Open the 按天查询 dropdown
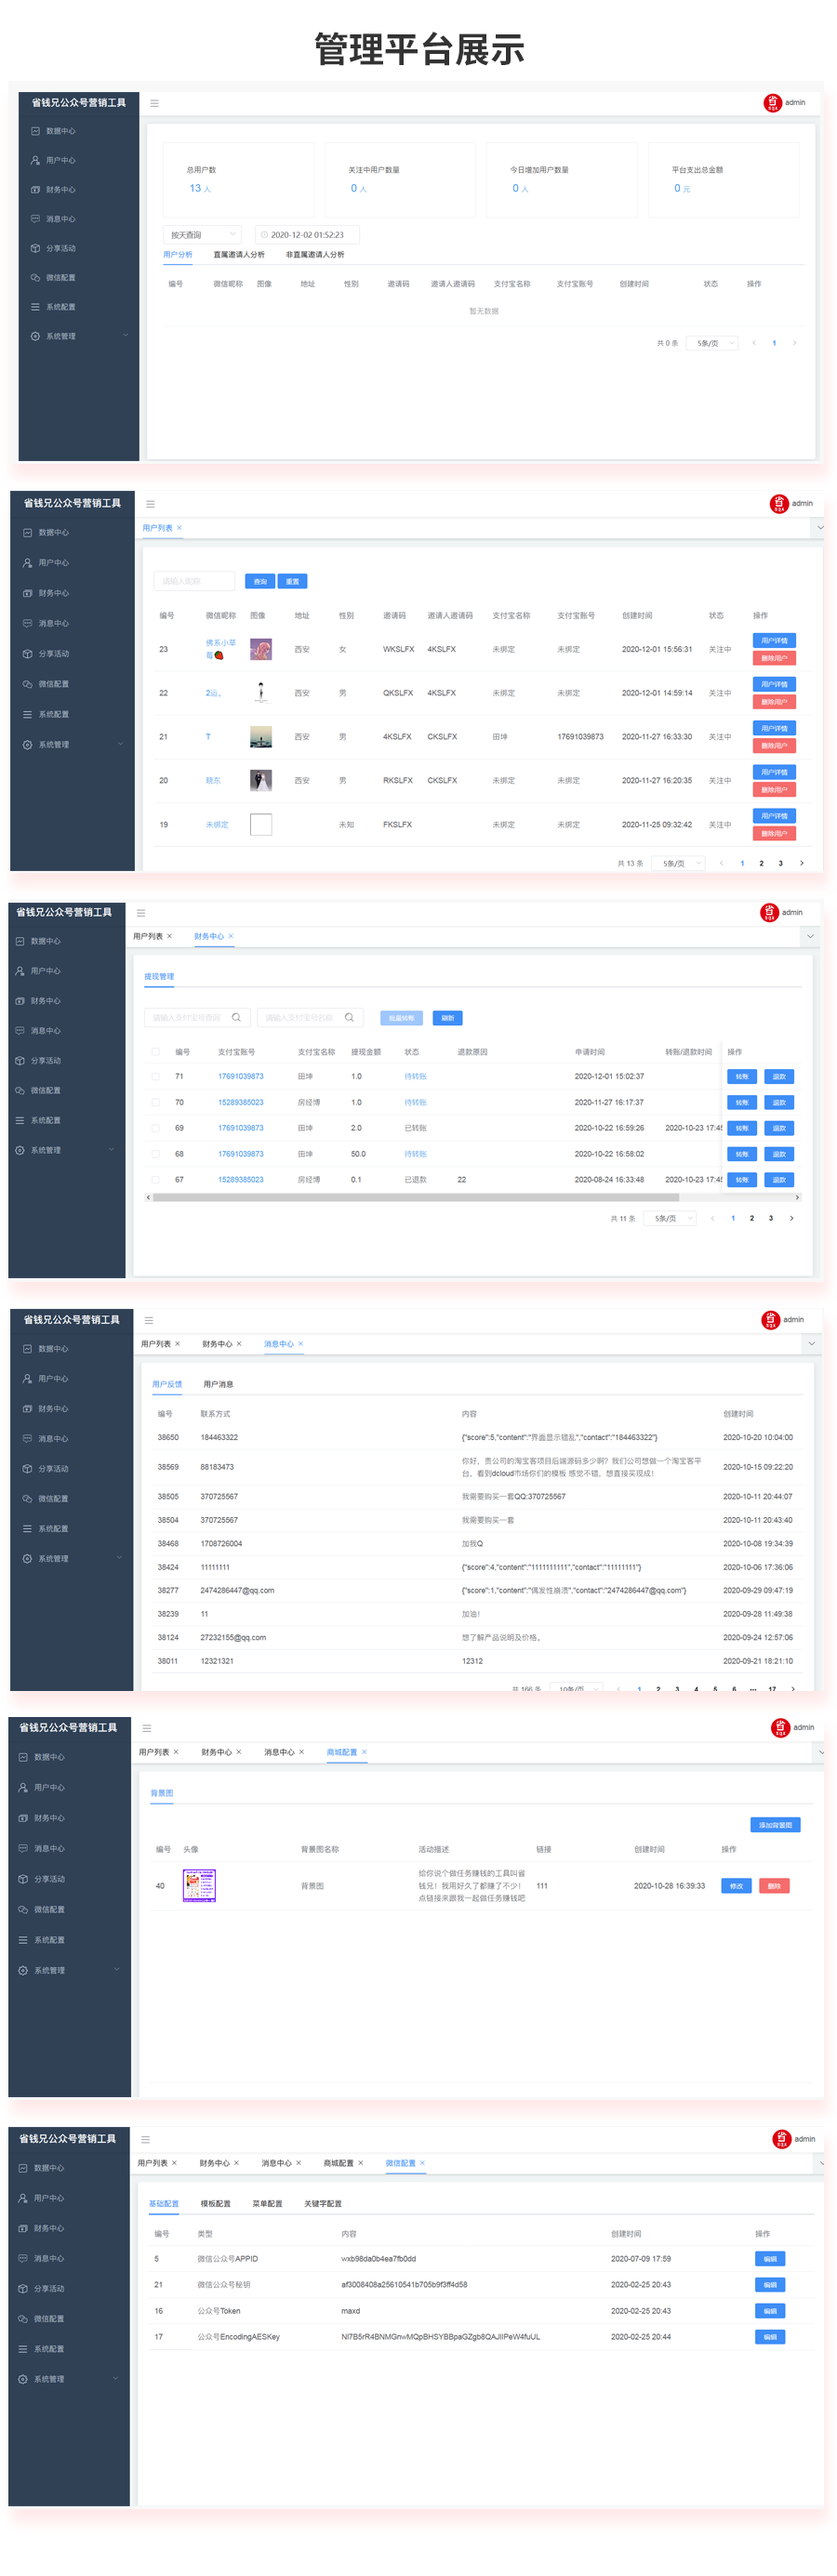Screen dimensions: 837x2576 click(x=201, y=235)
